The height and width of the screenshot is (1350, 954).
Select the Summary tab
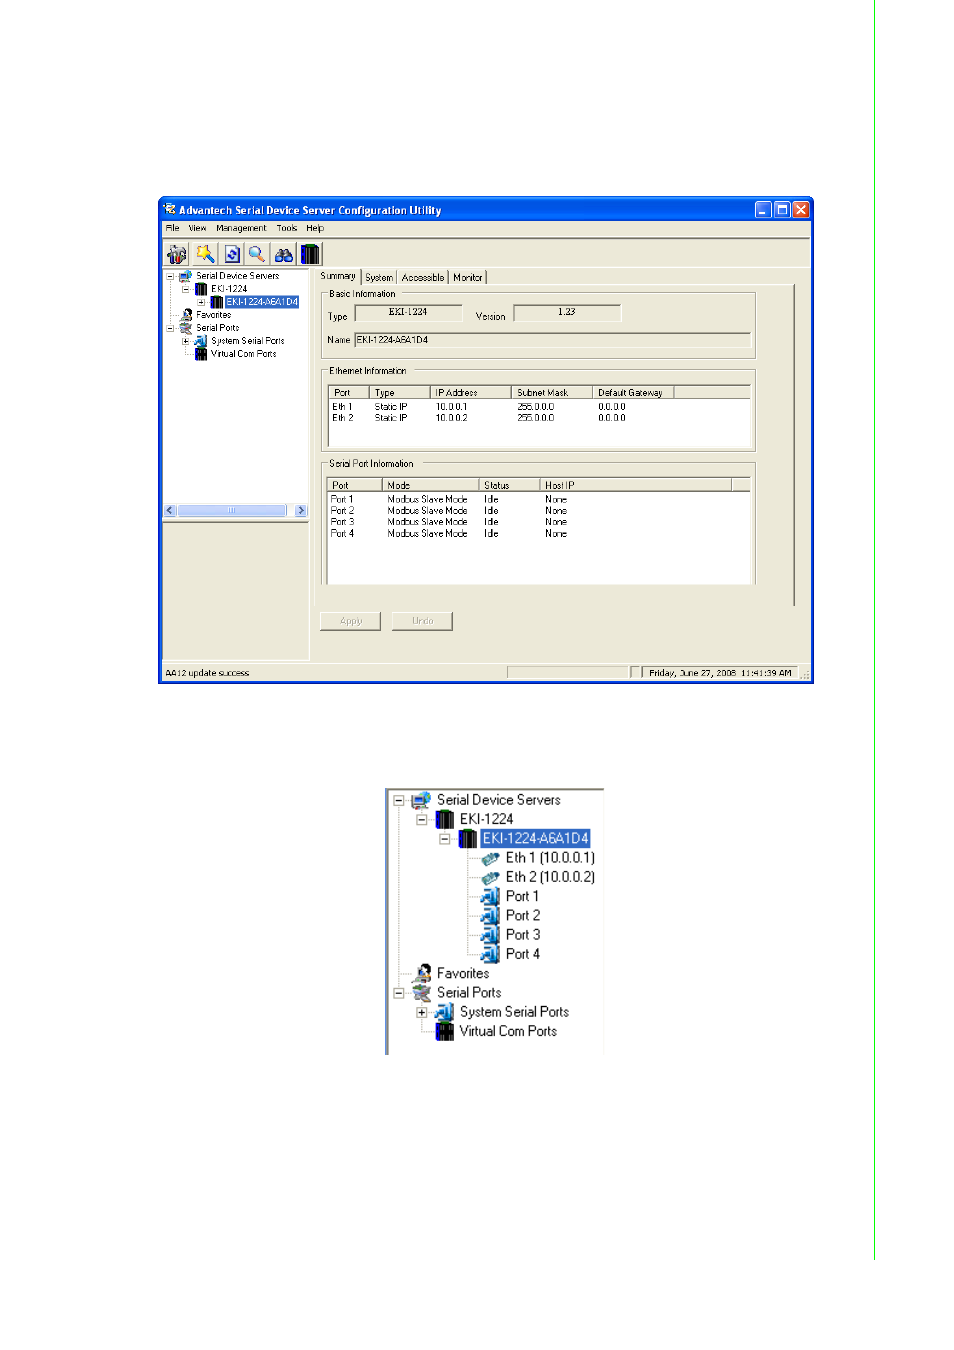(x=338, y=276)
